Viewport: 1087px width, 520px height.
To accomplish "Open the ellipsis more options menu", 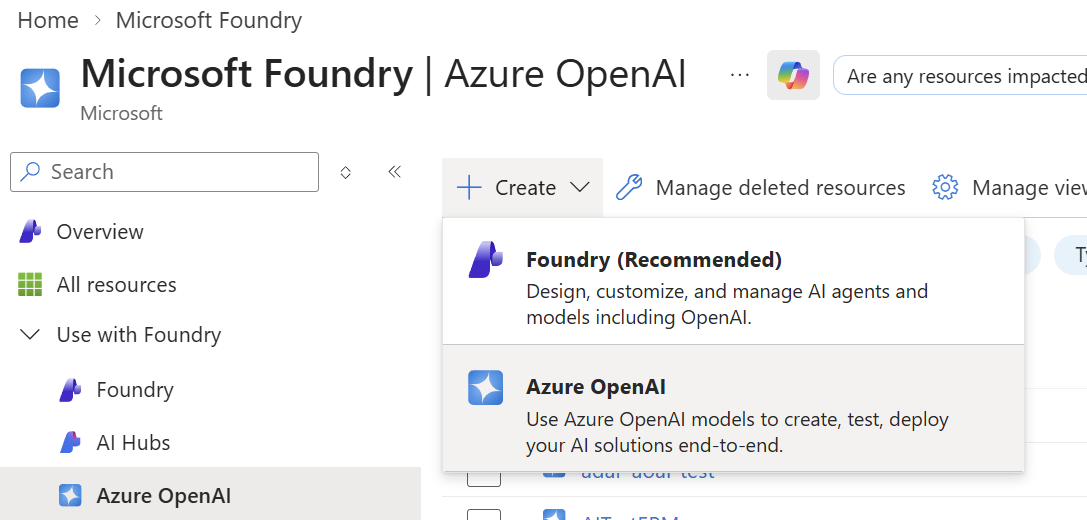I will tap(740, 74).
